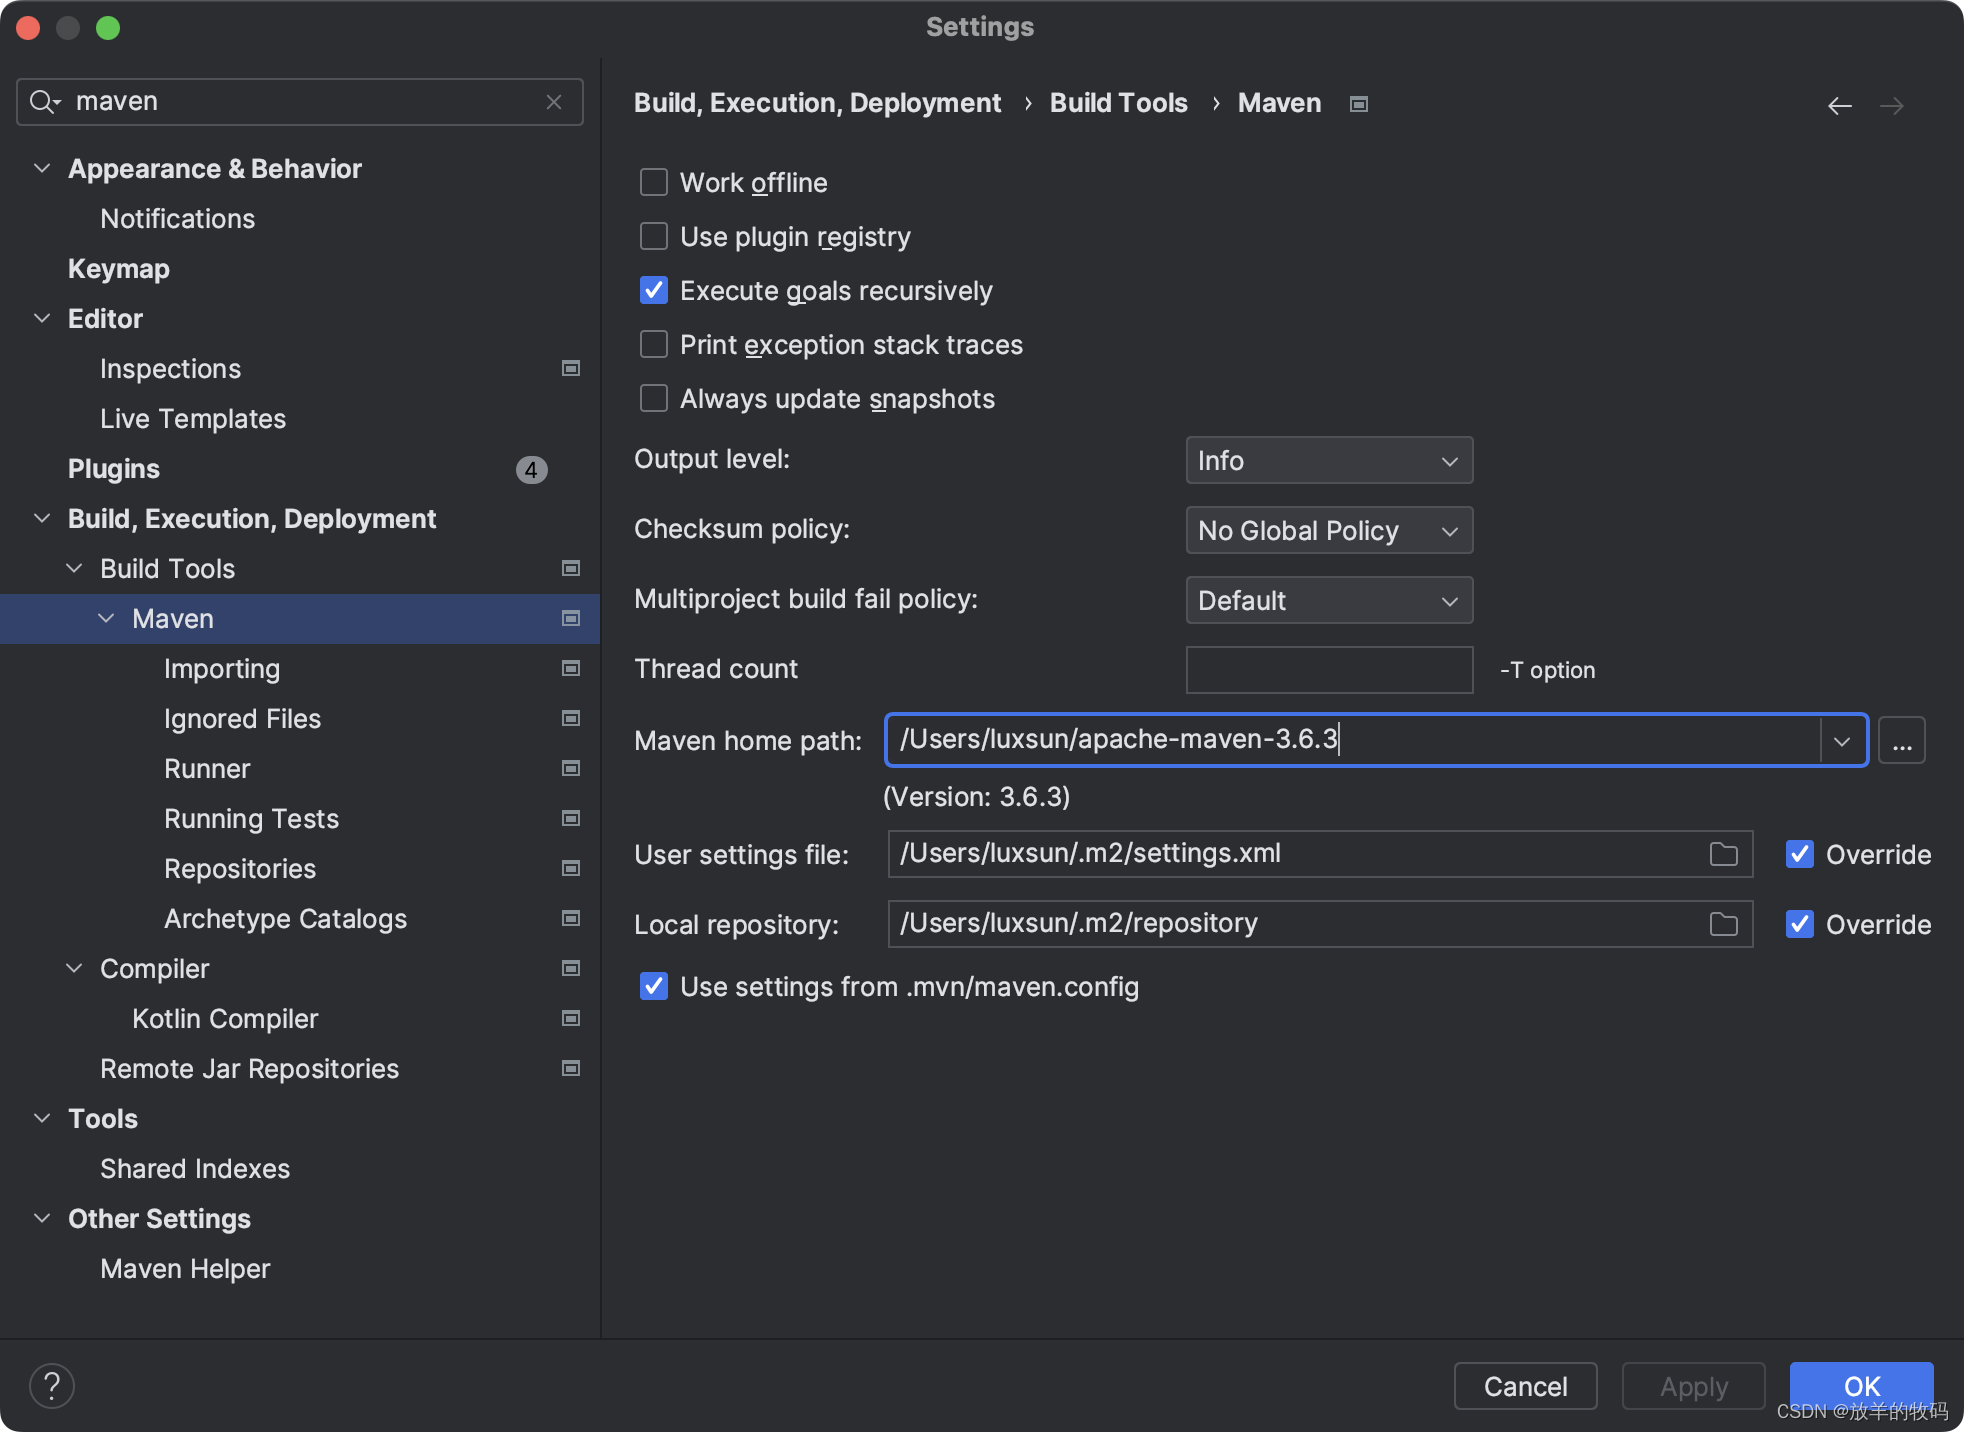Click project icon on Build Tools row
The image size is (1964, 1432).
[x=571, y=568]
